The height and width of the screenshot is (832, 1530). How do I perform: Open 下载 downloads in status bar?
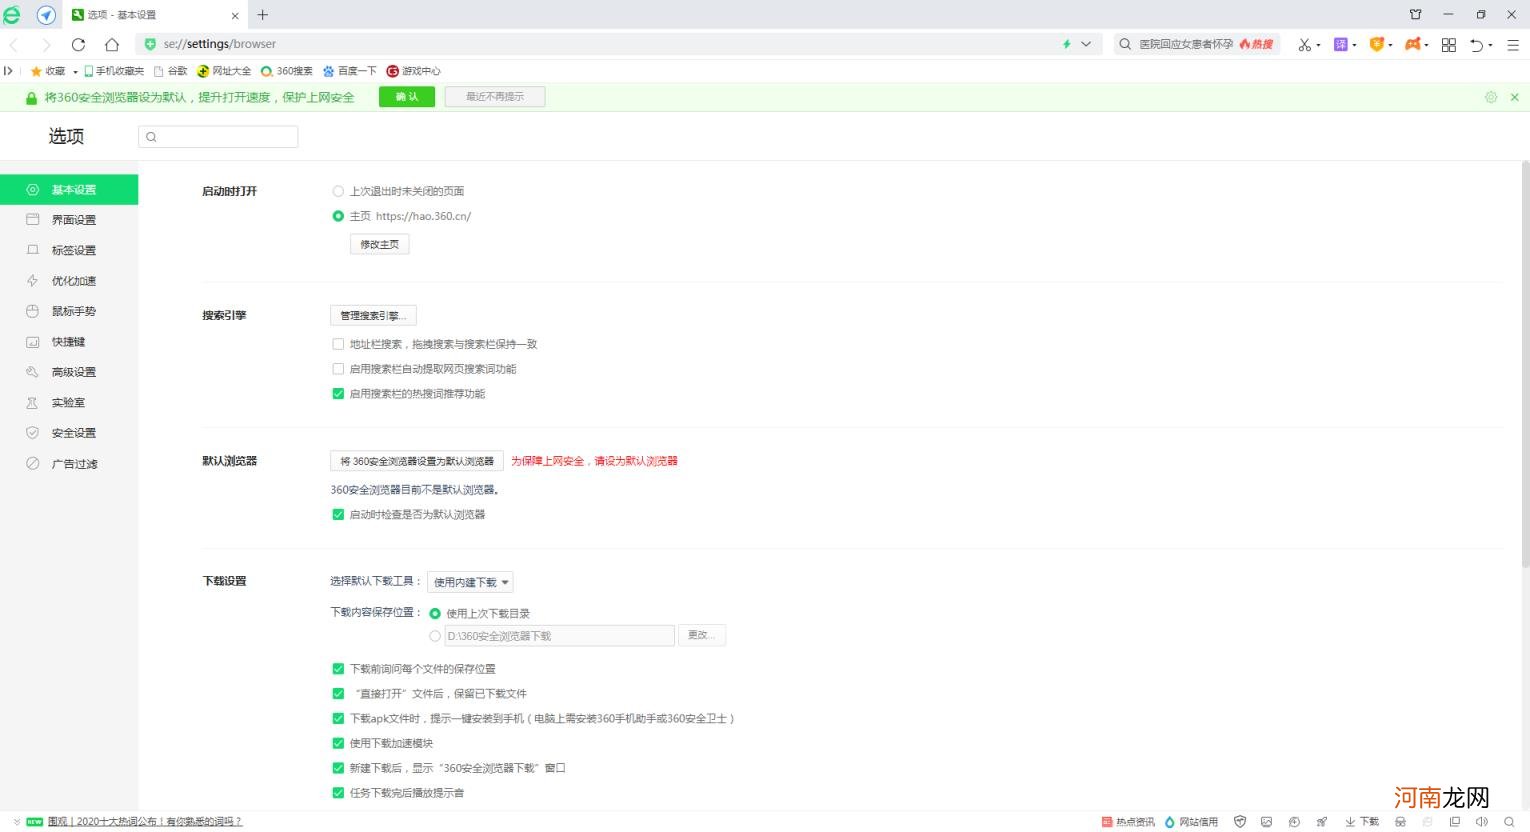(x=1362, y=821)
